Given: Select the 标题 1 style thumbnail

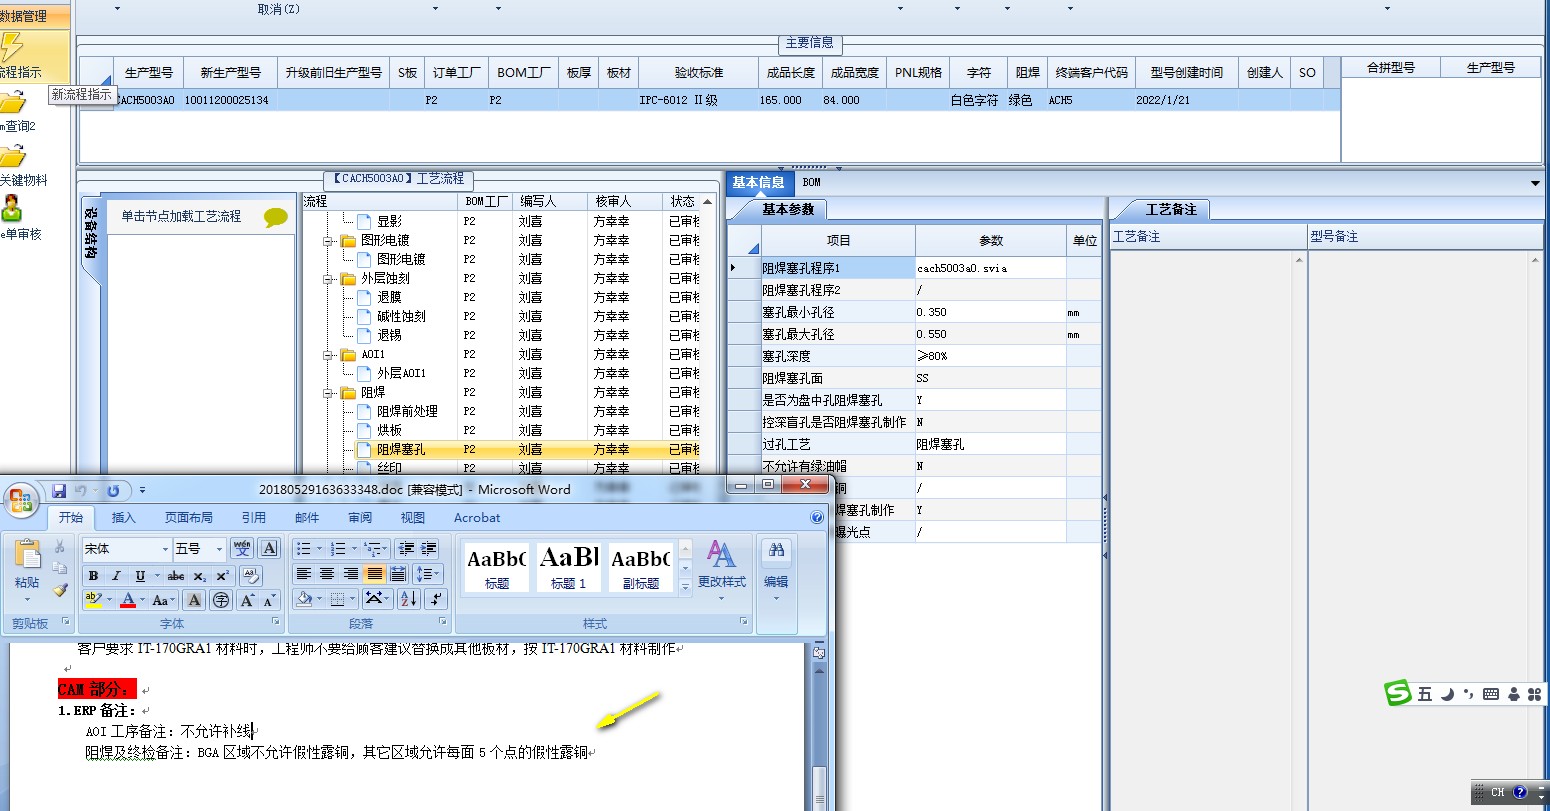Looking at the screenshot, I should [x=569, y=567].
